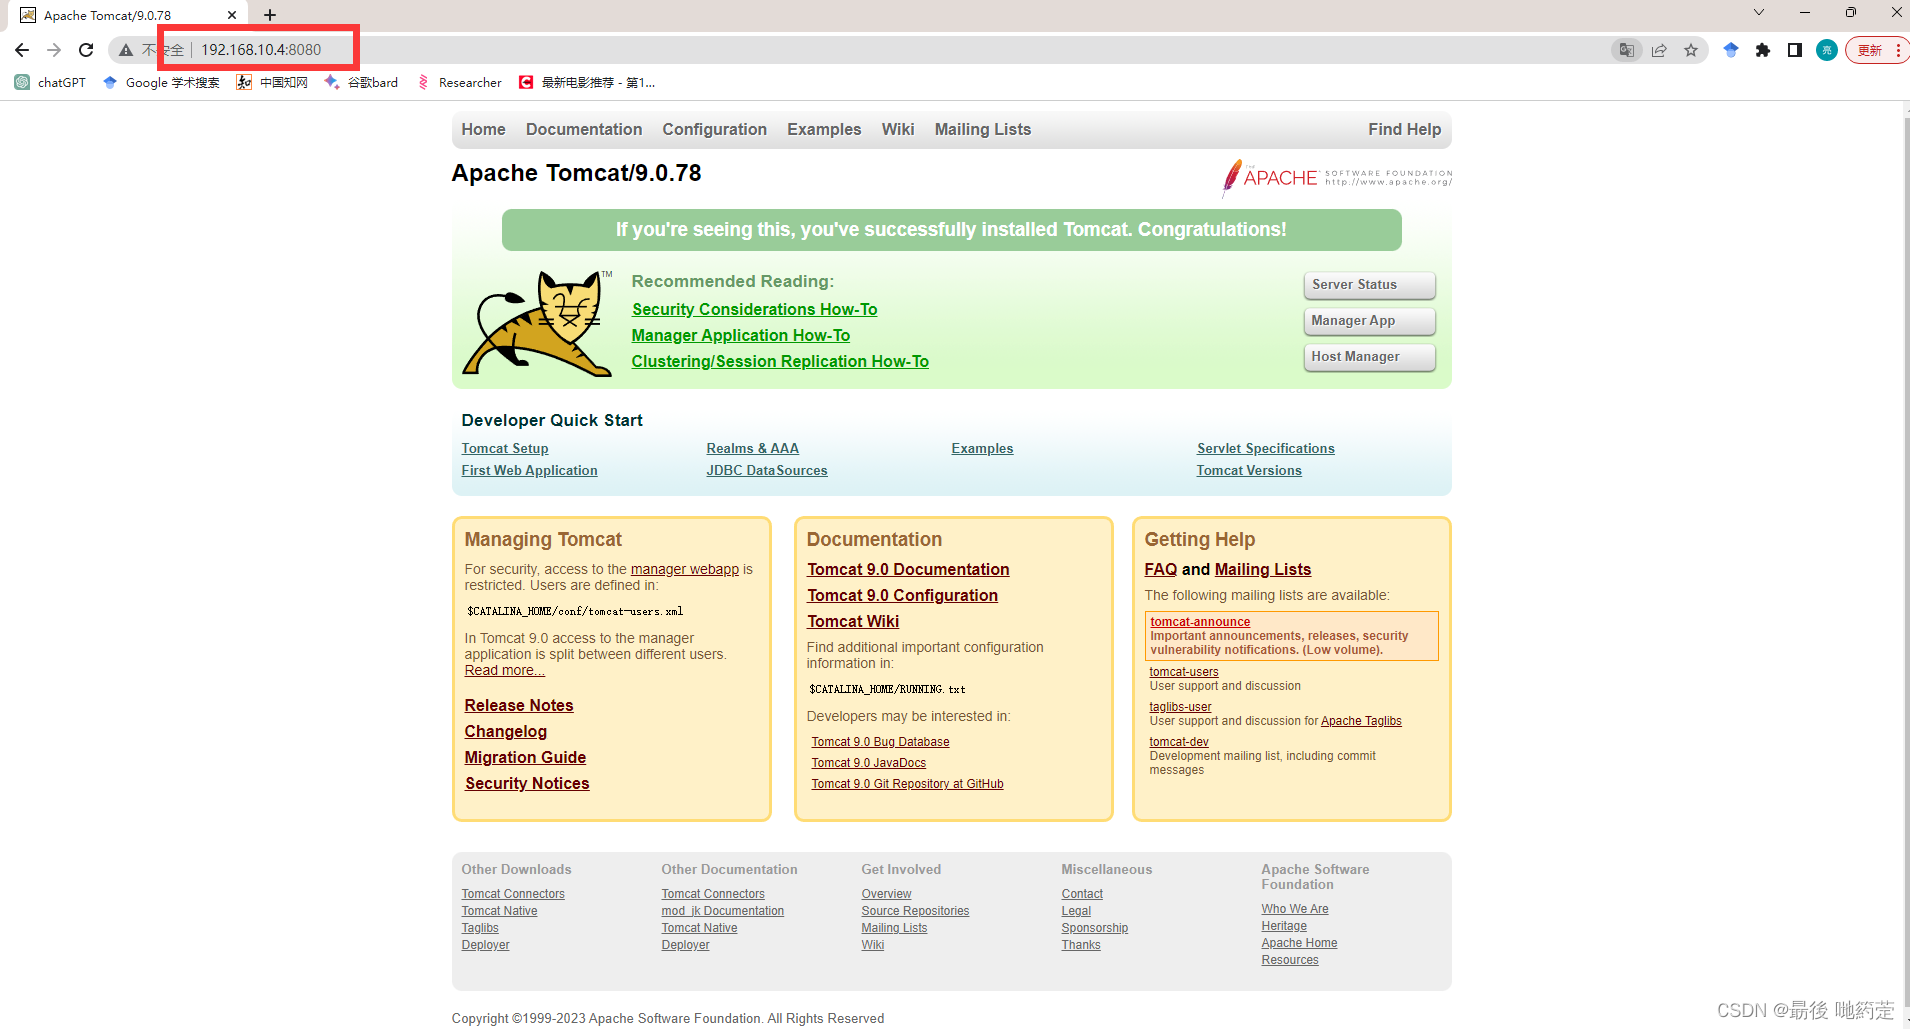Open the FAQ link in Getting Help
Viewport: 1910px width, 1029px height.
point(1161,570)
